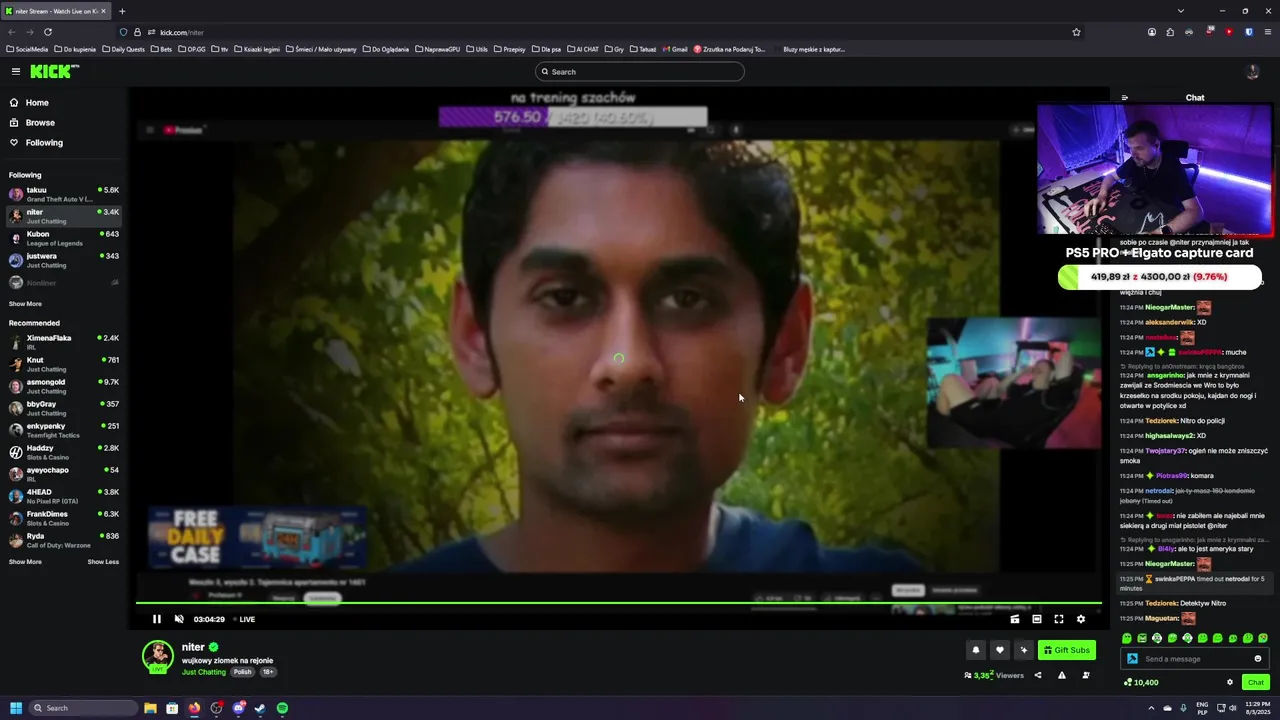This screenshot has height=720, width=1280.
Task: Pause the live stream
Action: tap(156, 619)
